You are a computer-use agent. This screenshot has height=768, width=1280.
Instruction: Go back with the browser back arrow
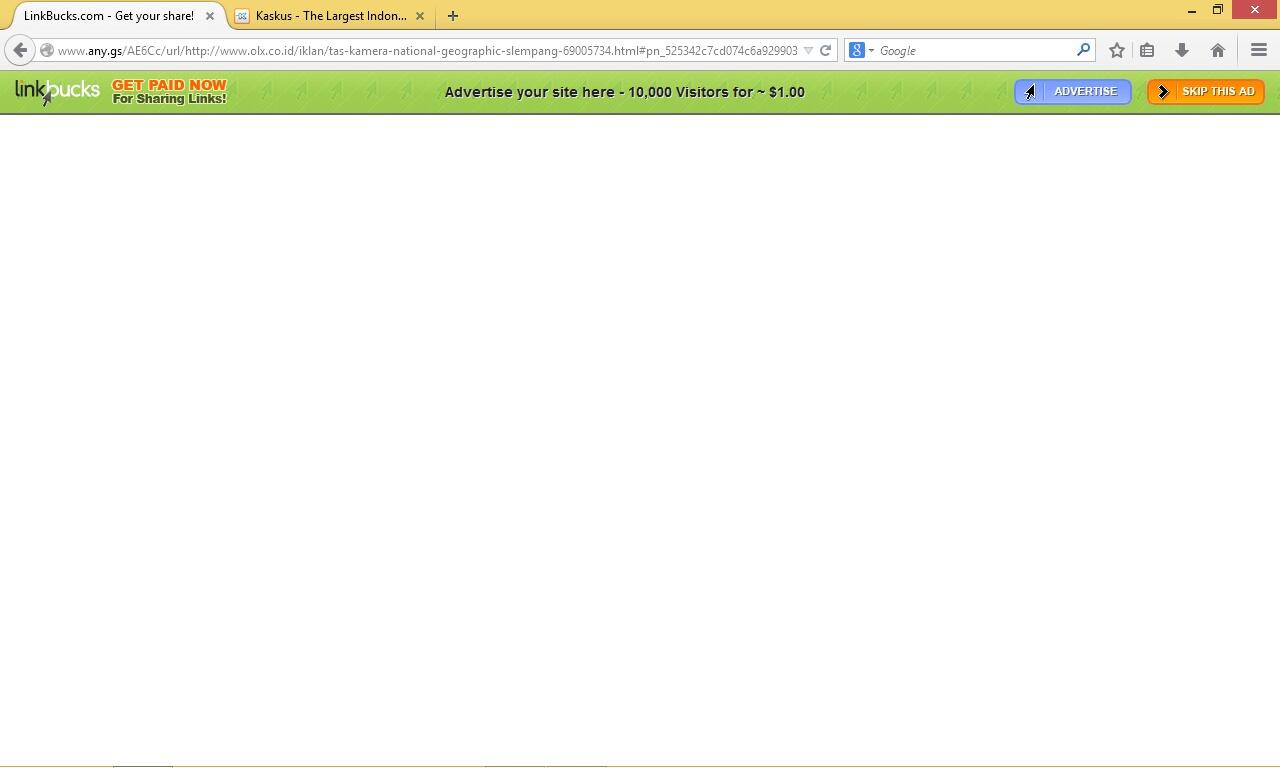point(20,50)
